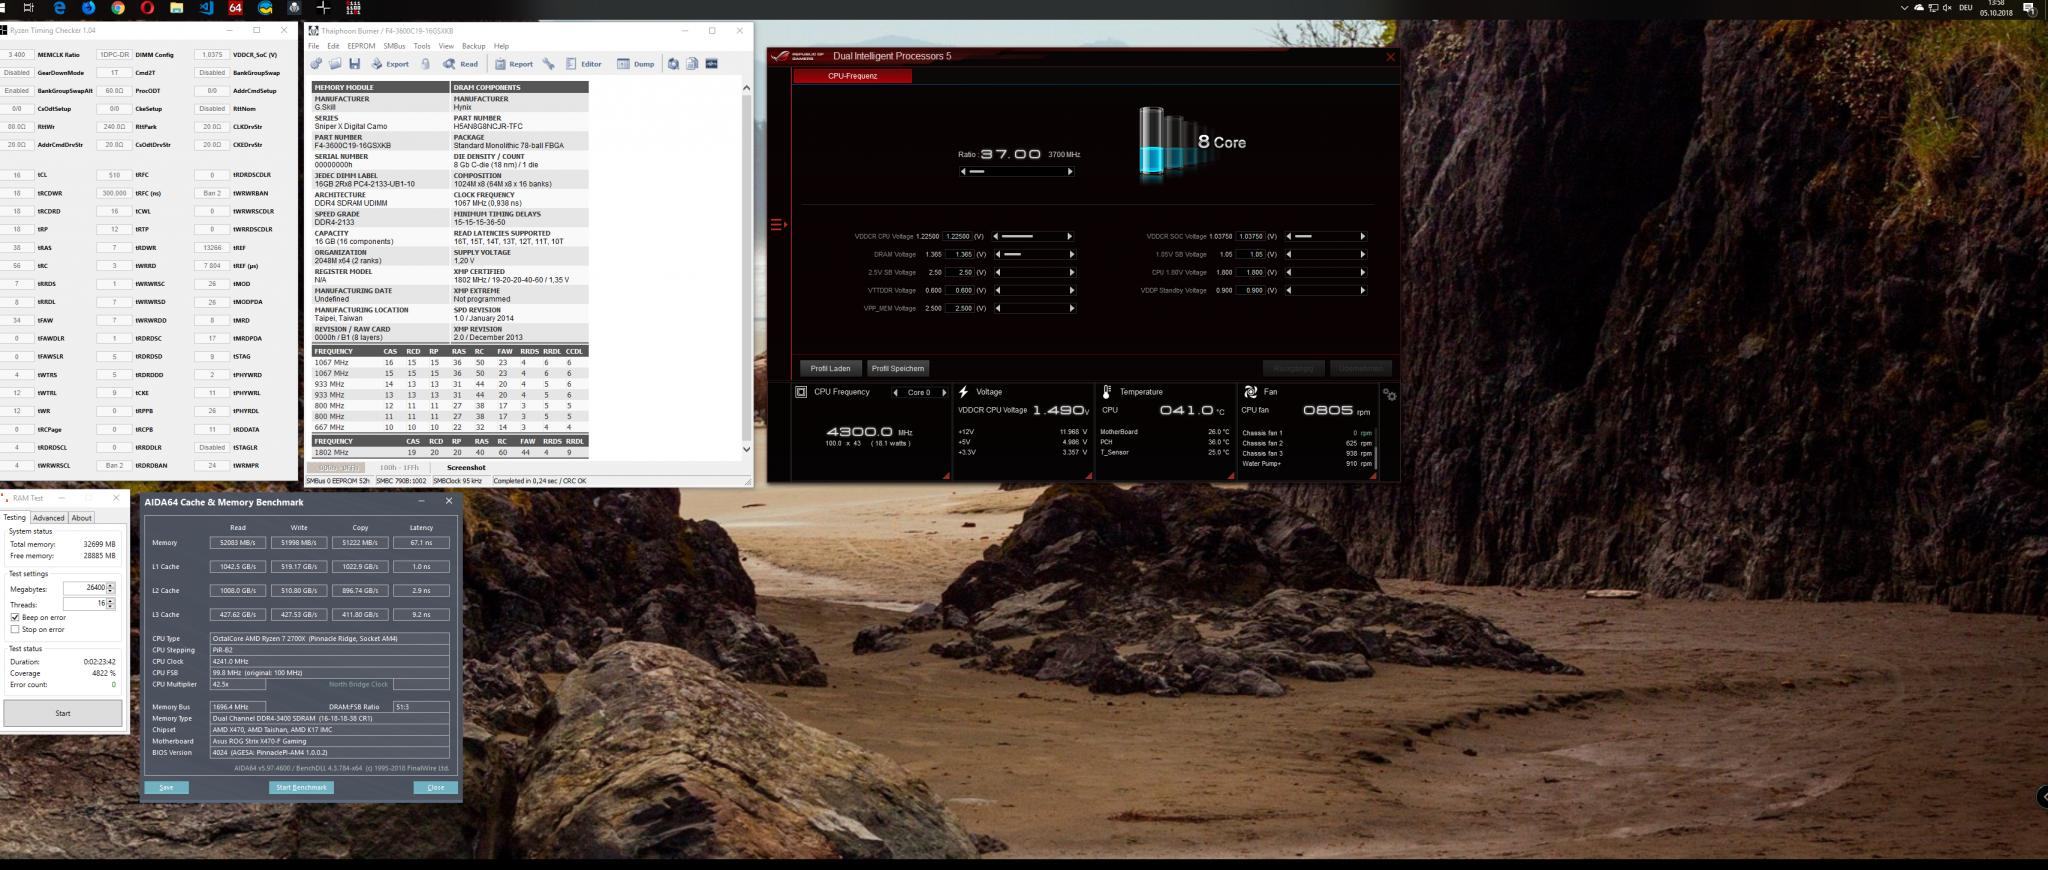Click the CPU Ratio slider track
2048x870 pixels.
tap(1017, 171)
